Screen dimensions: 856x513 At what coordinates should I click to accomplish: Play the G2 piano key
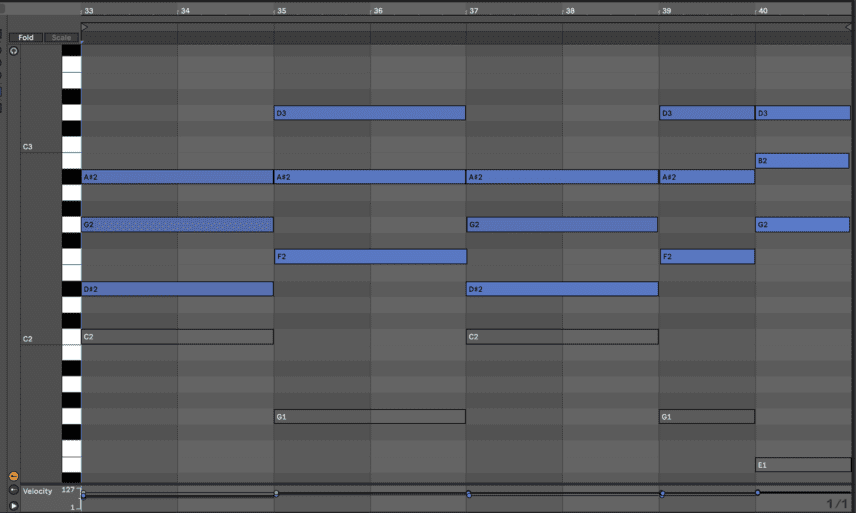(72, 224)
